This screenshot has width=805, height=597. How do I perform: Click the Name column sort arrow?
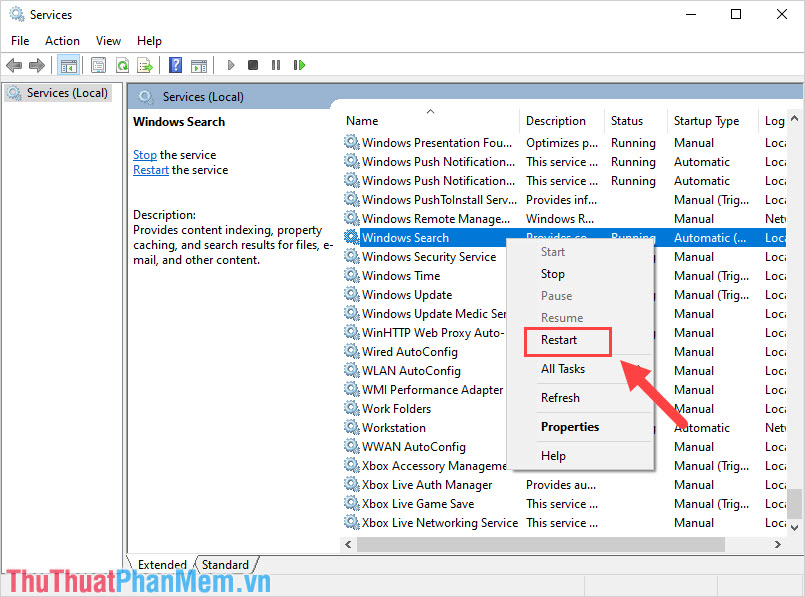(428, 113)
